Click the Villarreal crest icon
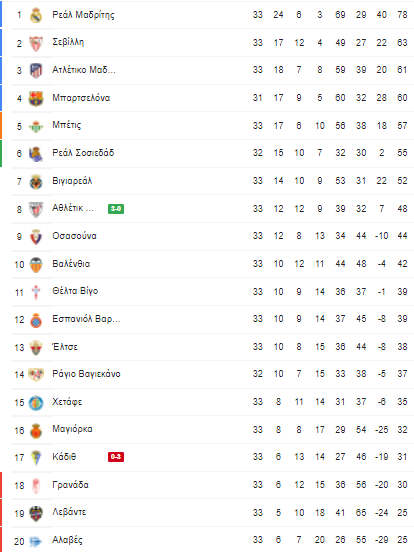 pos(36,181)
